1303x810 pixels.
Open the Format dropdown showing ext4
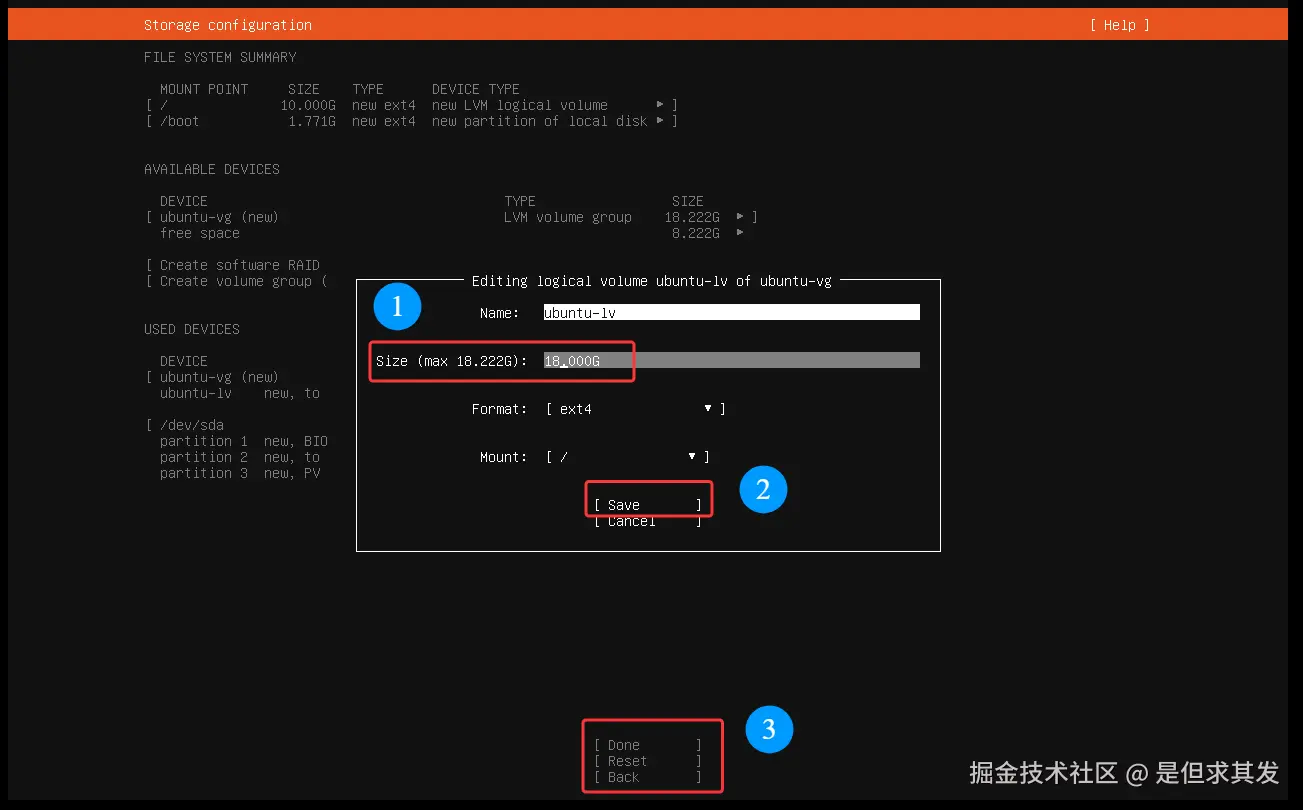click(707, 408)
